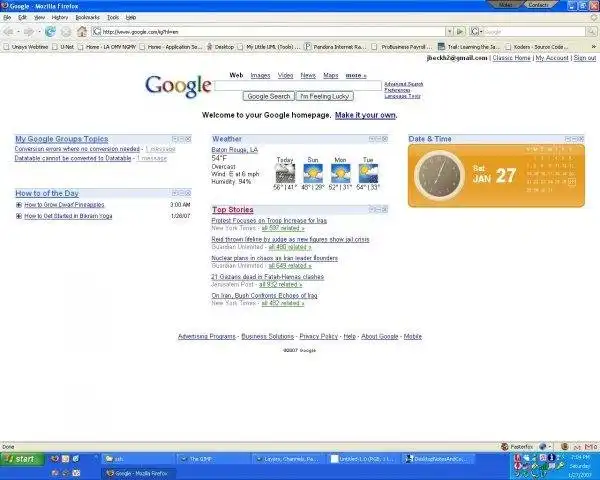The height and width of the screenshot is (480, 600).
Task: Close the Weather gadget
Action: coord(385,139)
